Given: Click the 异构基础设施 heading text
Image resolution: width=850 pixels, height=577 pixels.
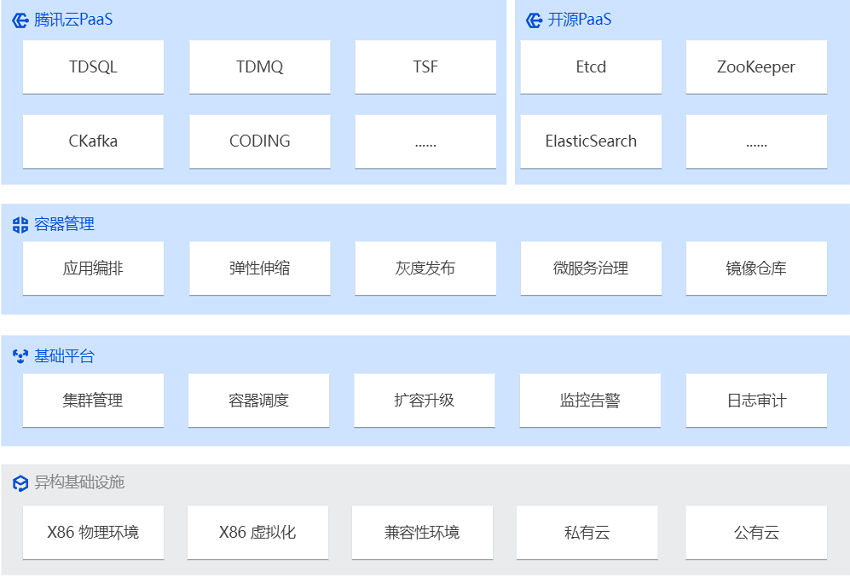Looking at the screenshot, I should pos(80,482).
